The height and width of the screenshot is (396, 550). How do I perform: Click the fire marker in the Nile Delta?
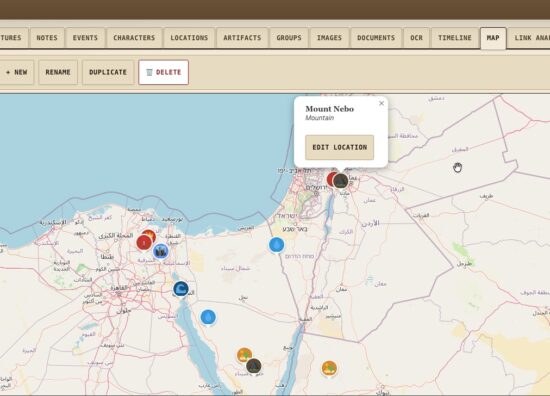(150, 235)
